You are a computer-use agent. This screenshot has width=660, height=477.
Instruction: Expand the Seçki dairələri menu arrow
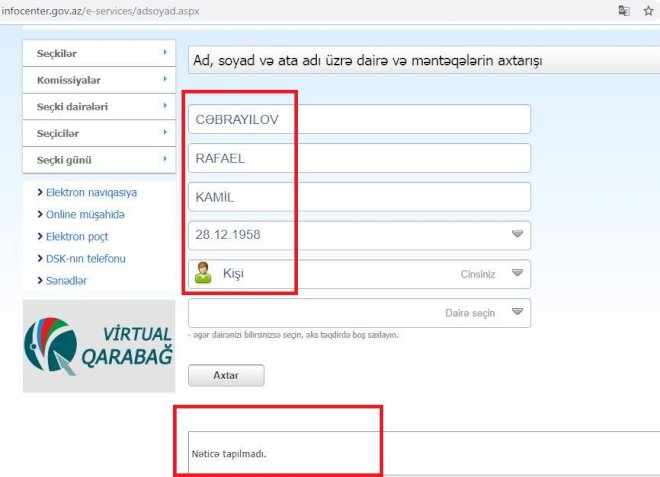coord(164,106)
